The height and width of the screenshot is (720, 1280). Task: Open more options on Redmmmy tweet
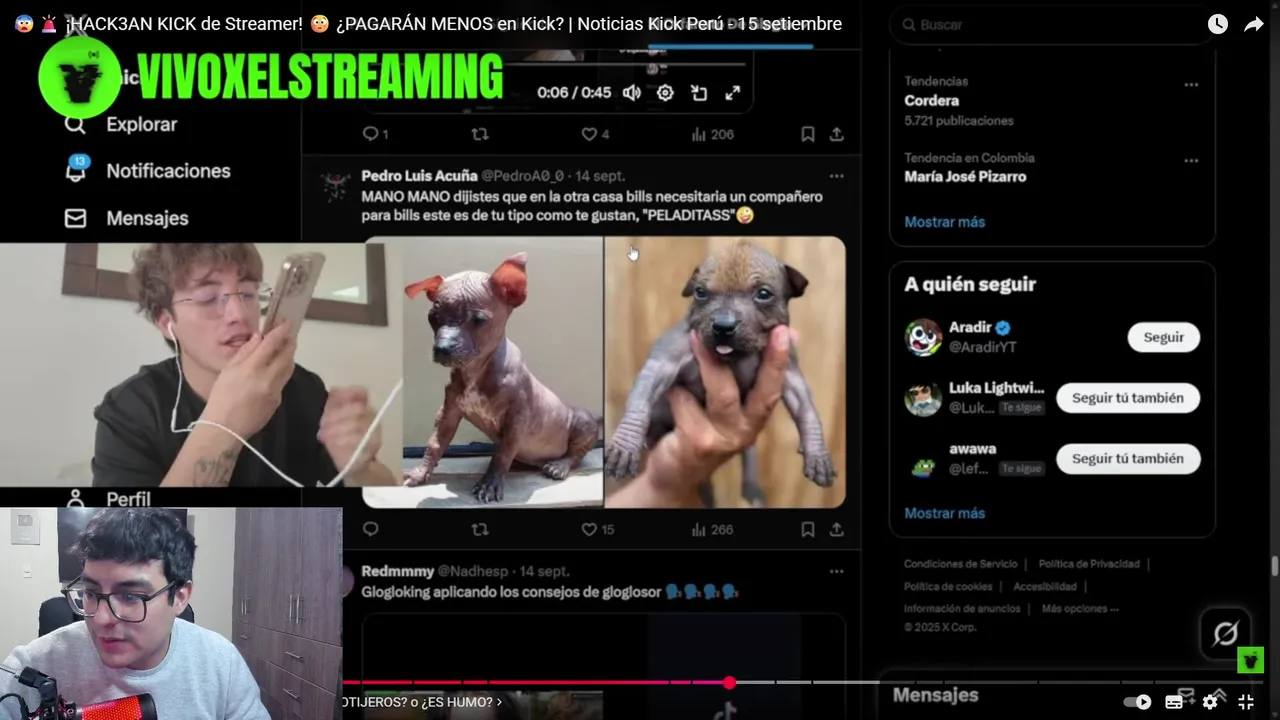point(836,571)
